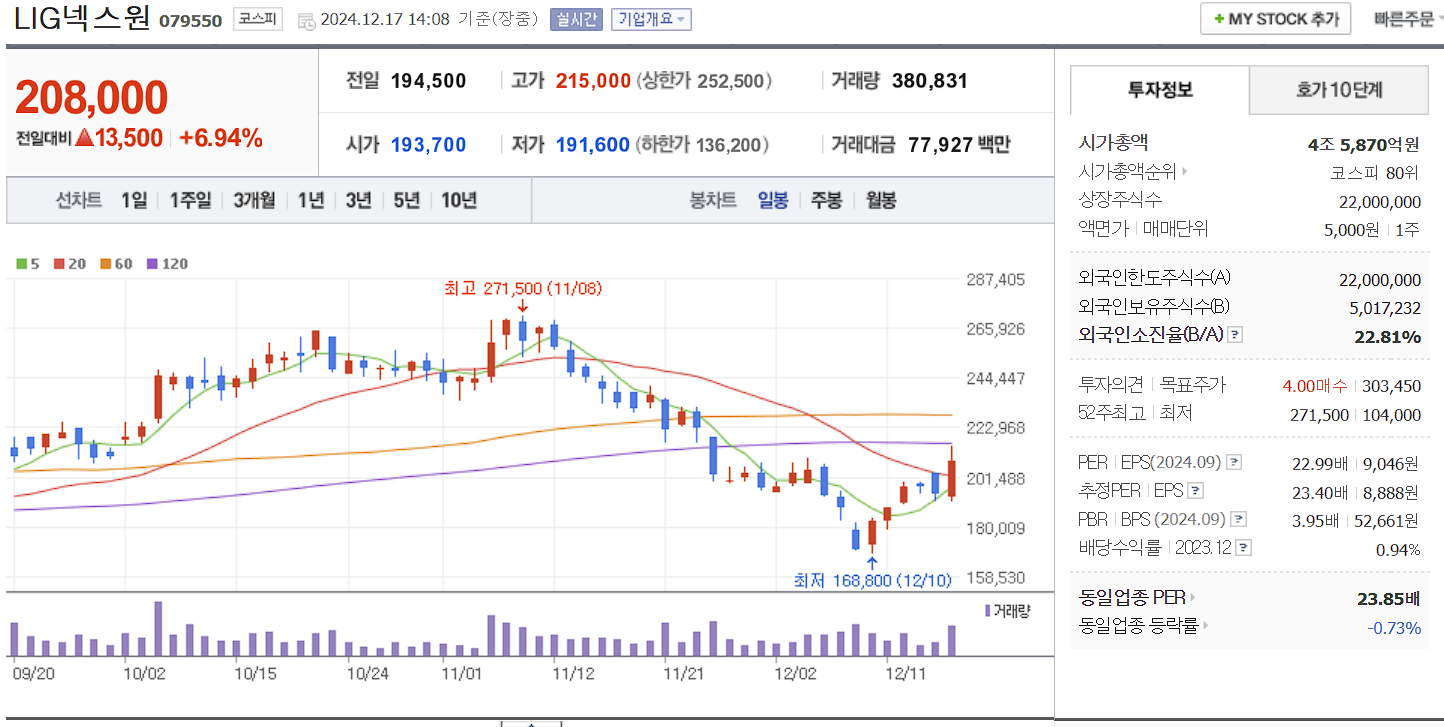Click the help icon next to 외국인소진율(B/A)
This screenshot has height=727, width=1444.
point(1235,335)
